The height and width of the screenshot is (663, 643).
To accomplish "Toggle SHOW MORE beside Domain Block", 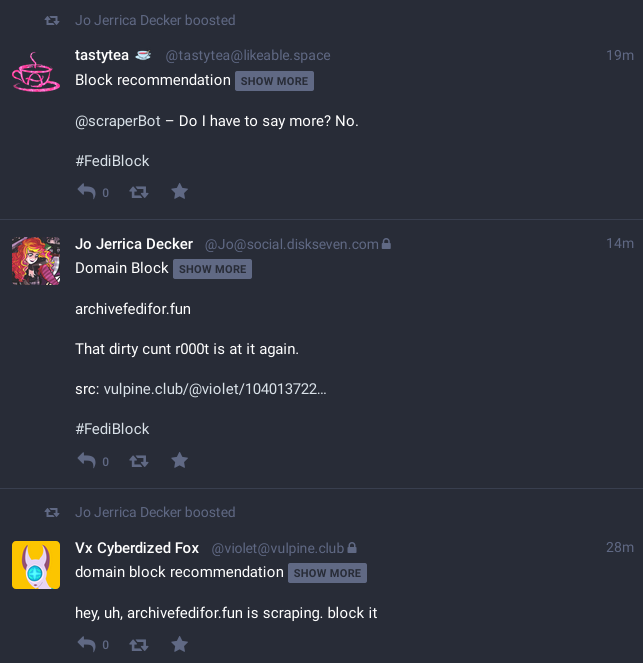I will pyautogui.click(x=212, y=269).
